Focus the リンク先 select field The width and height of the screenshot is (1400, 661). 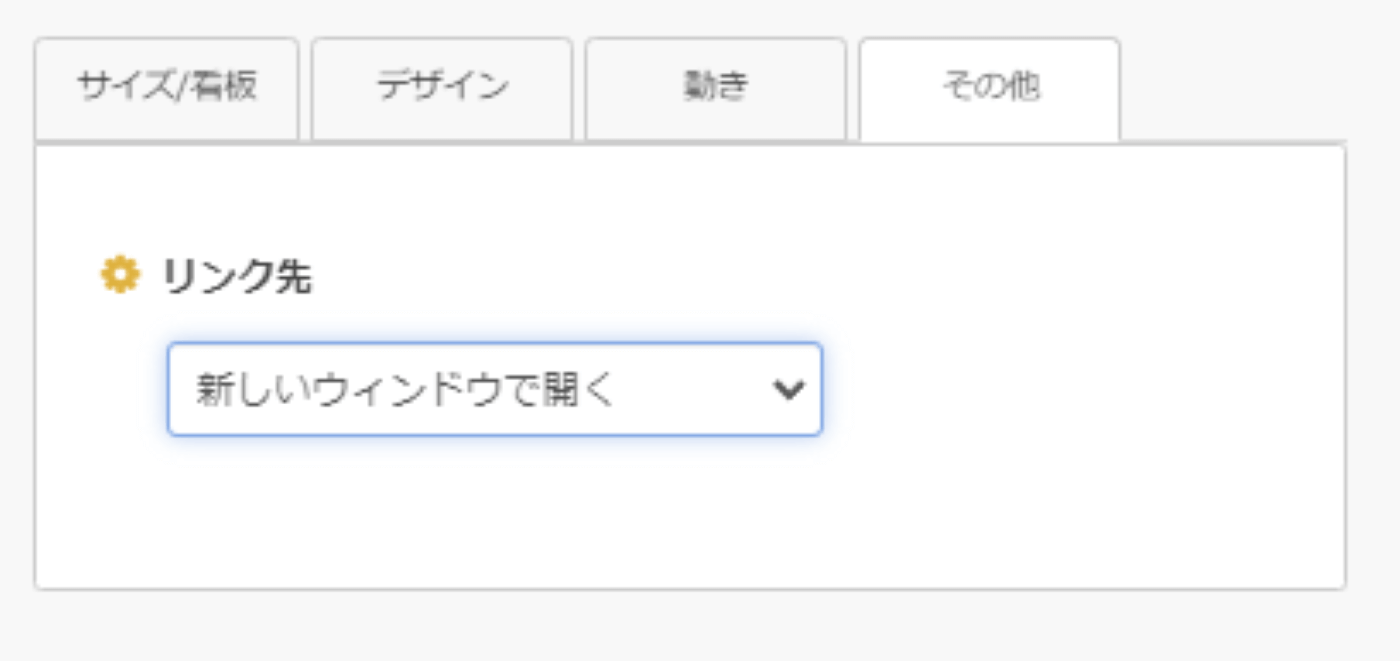click(495, 389)
